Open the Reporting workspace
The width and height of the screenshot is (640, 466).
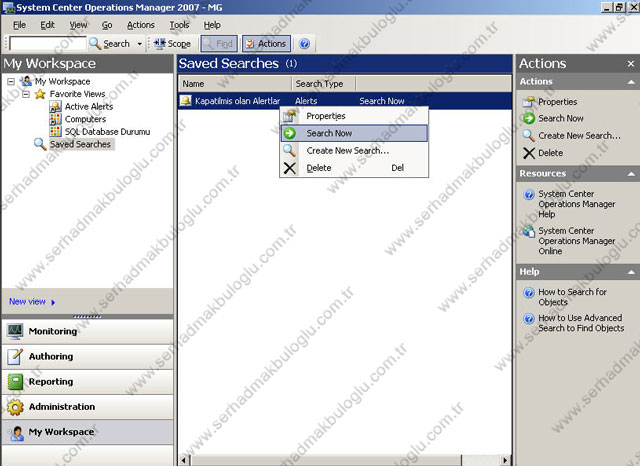pos(87,382)
